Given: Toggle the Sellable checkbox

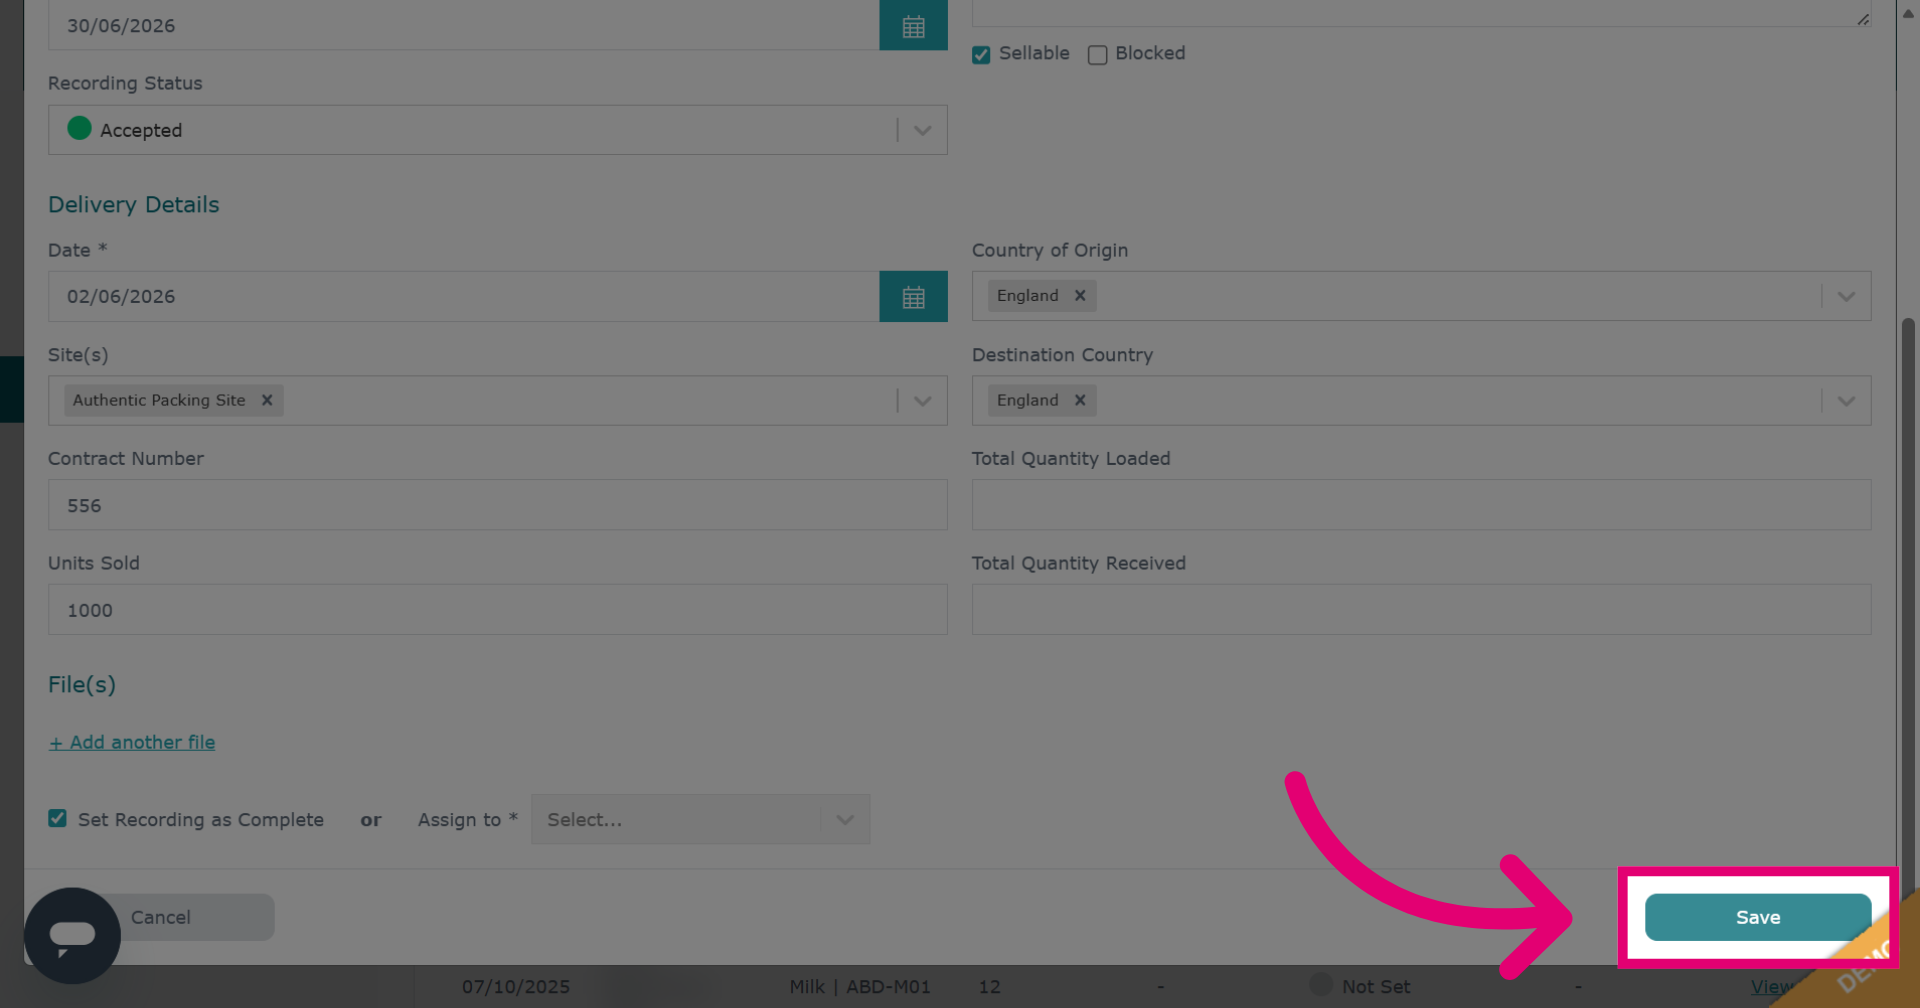Looking at the screenshot, I should point(981,55).
